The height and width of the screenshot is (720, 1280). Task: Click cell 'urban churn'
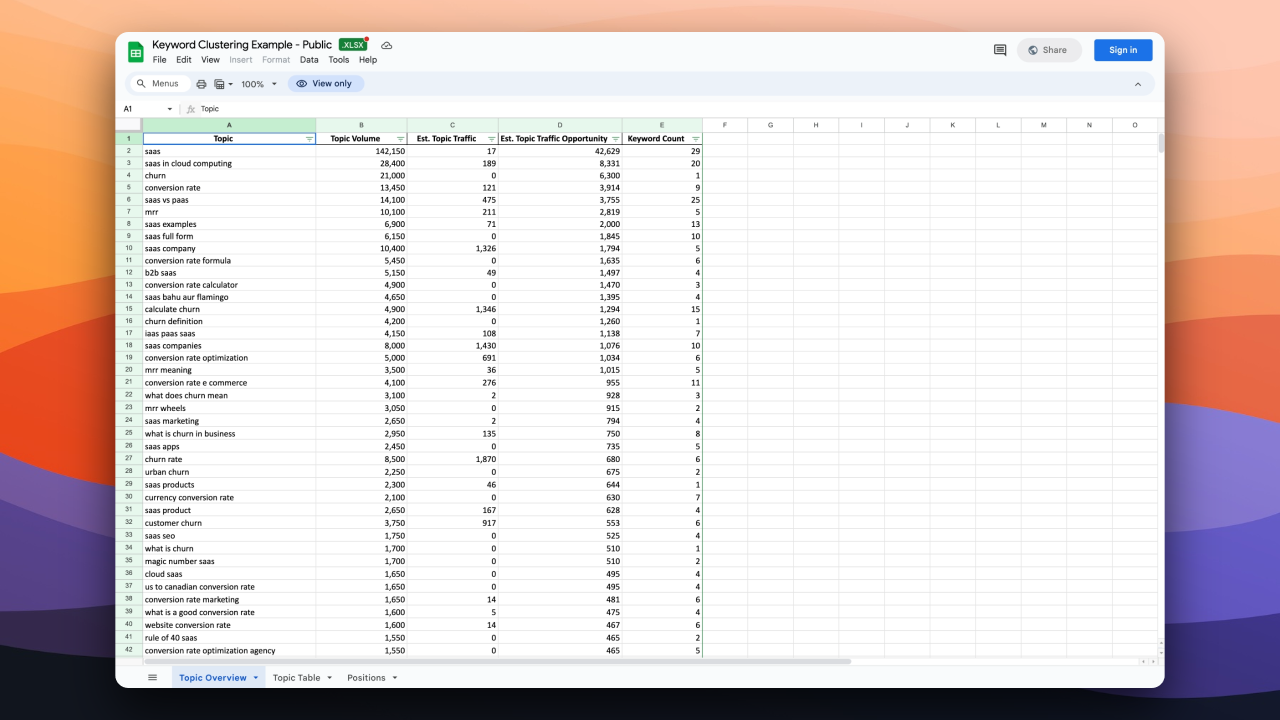229,472
